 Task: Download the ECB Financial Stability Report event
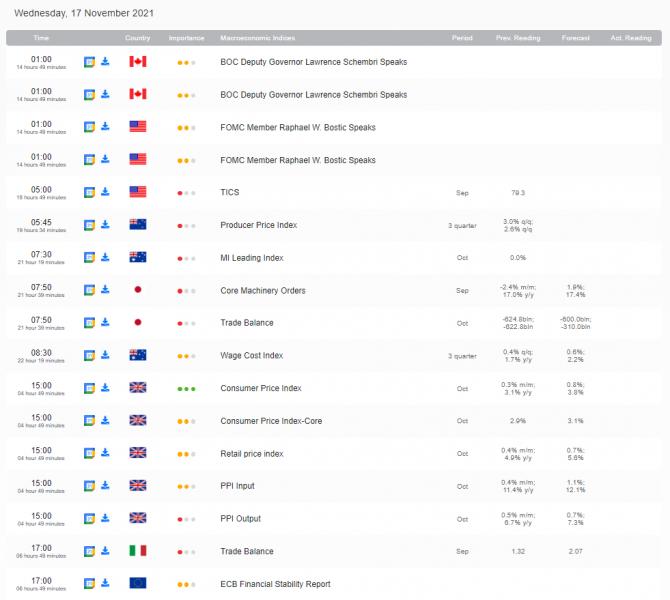(x=105, y=583)
